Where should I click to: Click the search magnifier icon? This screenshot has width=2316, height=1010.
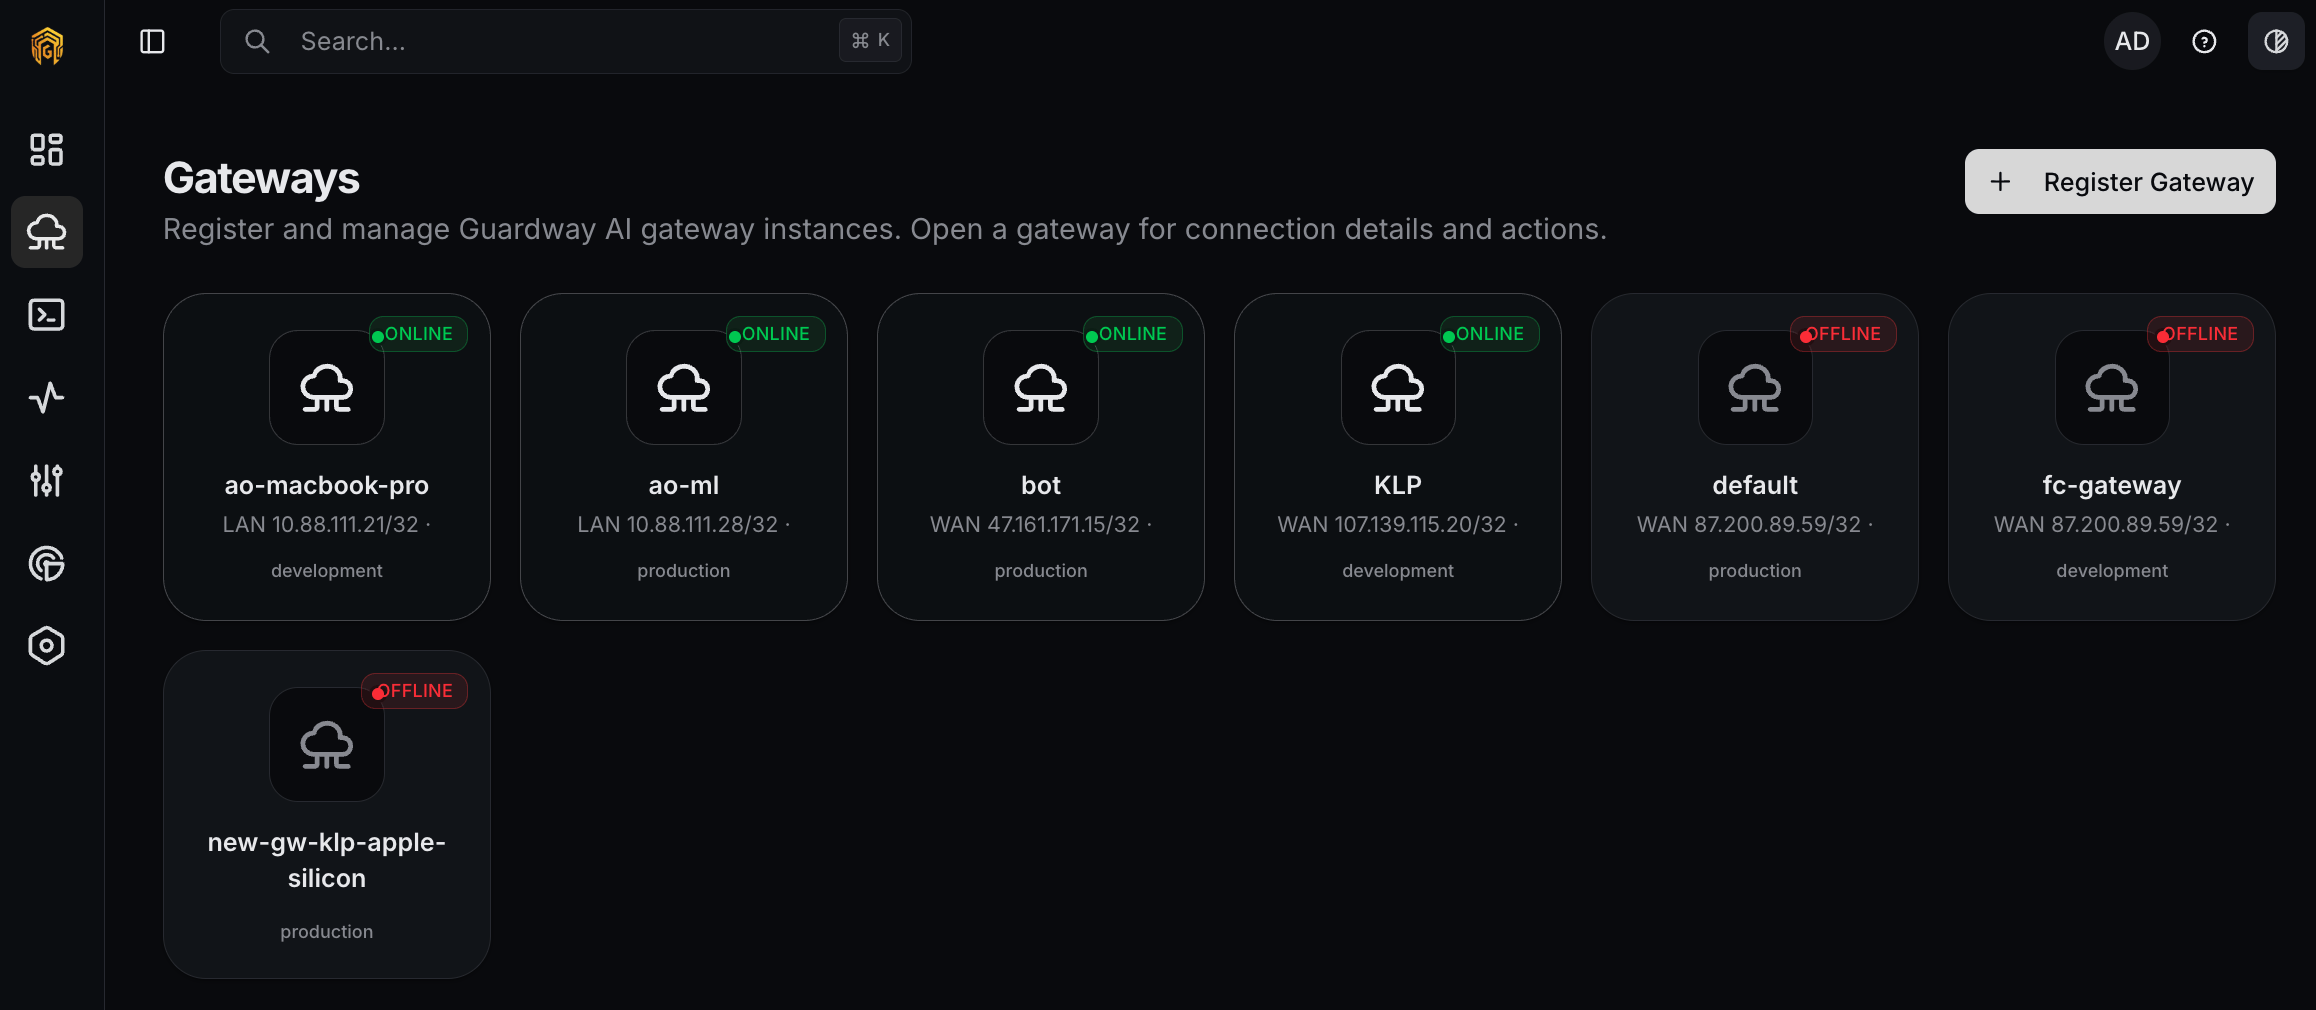[x=257, y=41]
